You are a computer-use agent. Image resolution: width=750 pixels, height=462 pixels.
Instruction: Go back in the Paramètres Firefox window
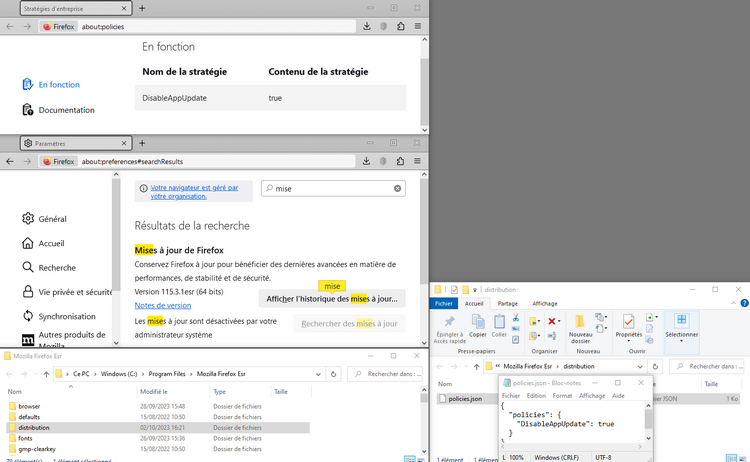pyautogui.click(x=10, y=161)
